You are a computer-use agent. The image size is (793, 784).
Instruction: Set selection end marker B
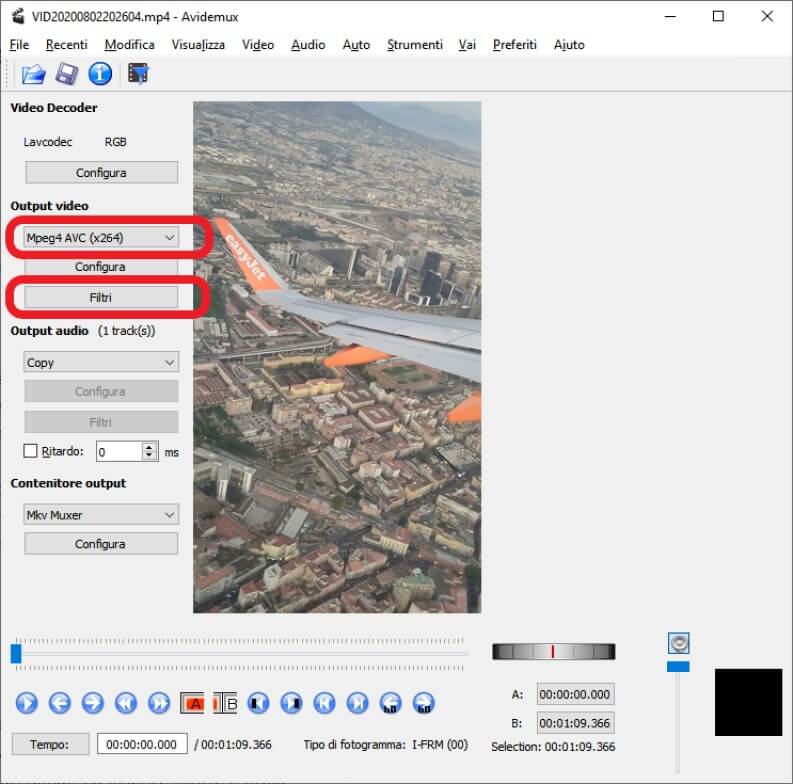[225, 703]
